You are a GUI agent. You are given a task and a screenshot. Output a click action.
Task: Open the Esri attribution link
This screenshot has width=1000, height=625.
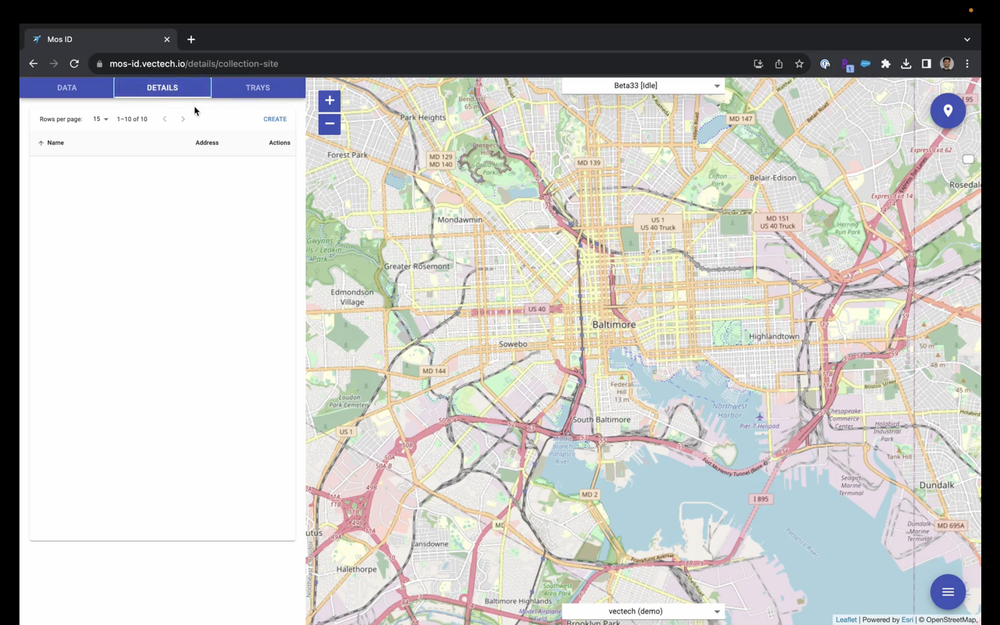coord(907,620)
